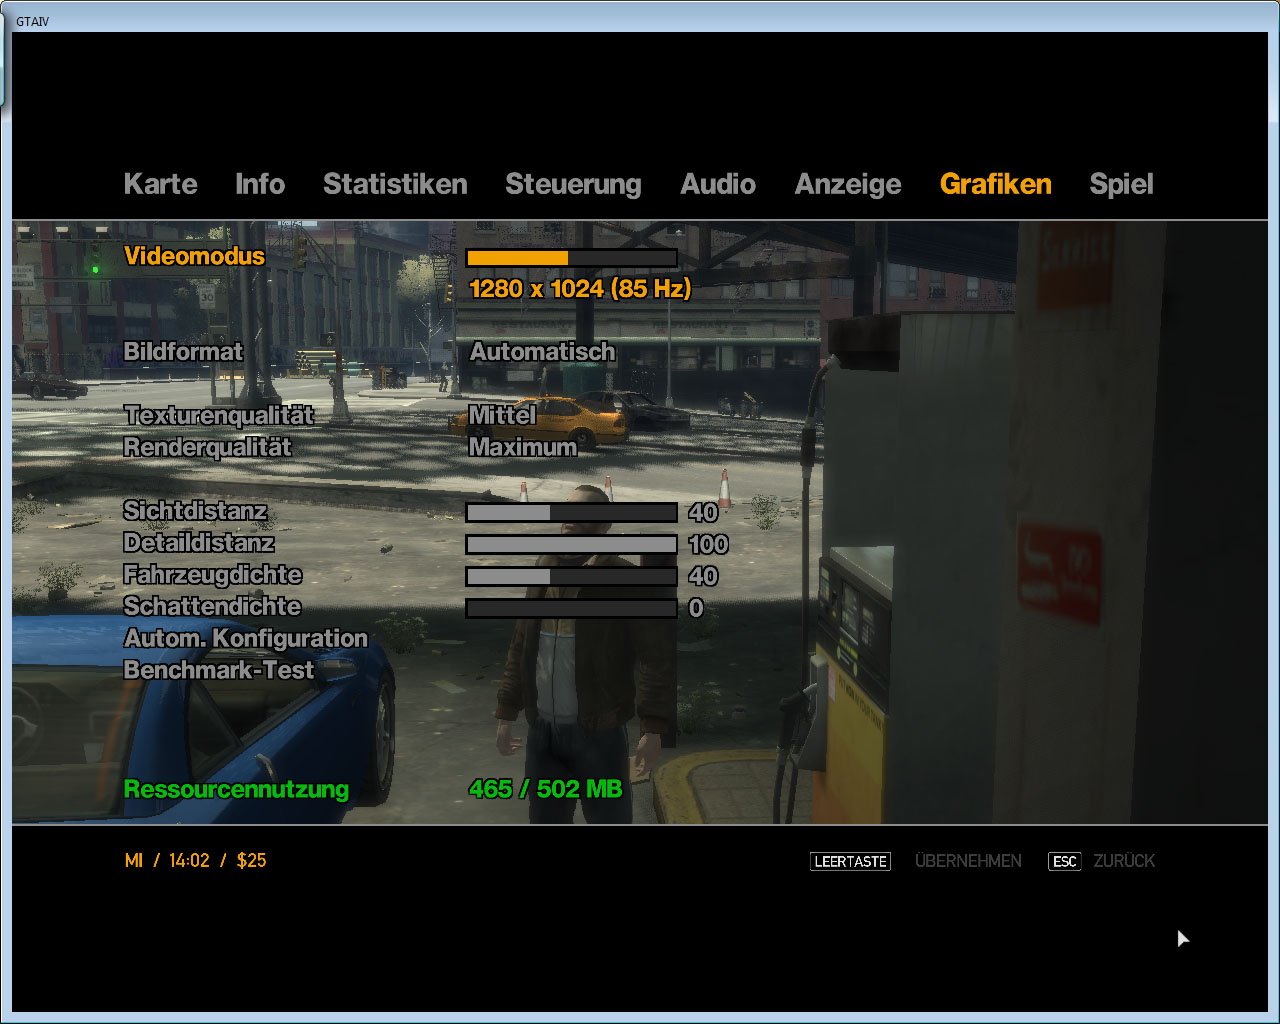The image size is (1280, 1024).
Task: Open the Statistiken tab
Action: (395, 184)
